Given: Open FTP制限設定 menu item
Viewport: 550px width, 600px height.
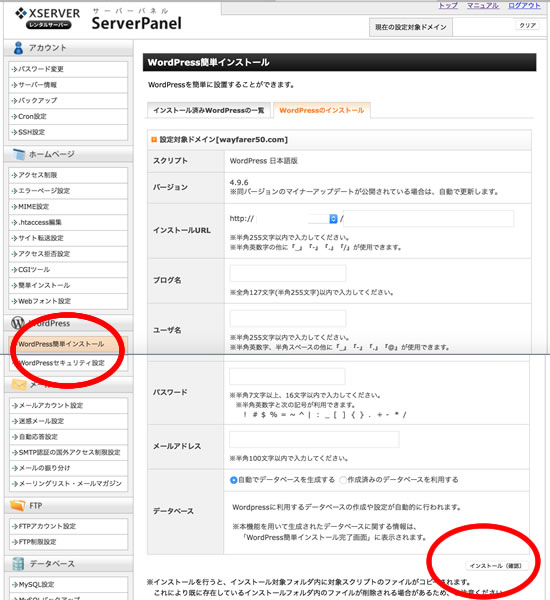Looking at the screenshot, I should click(68, 542).
